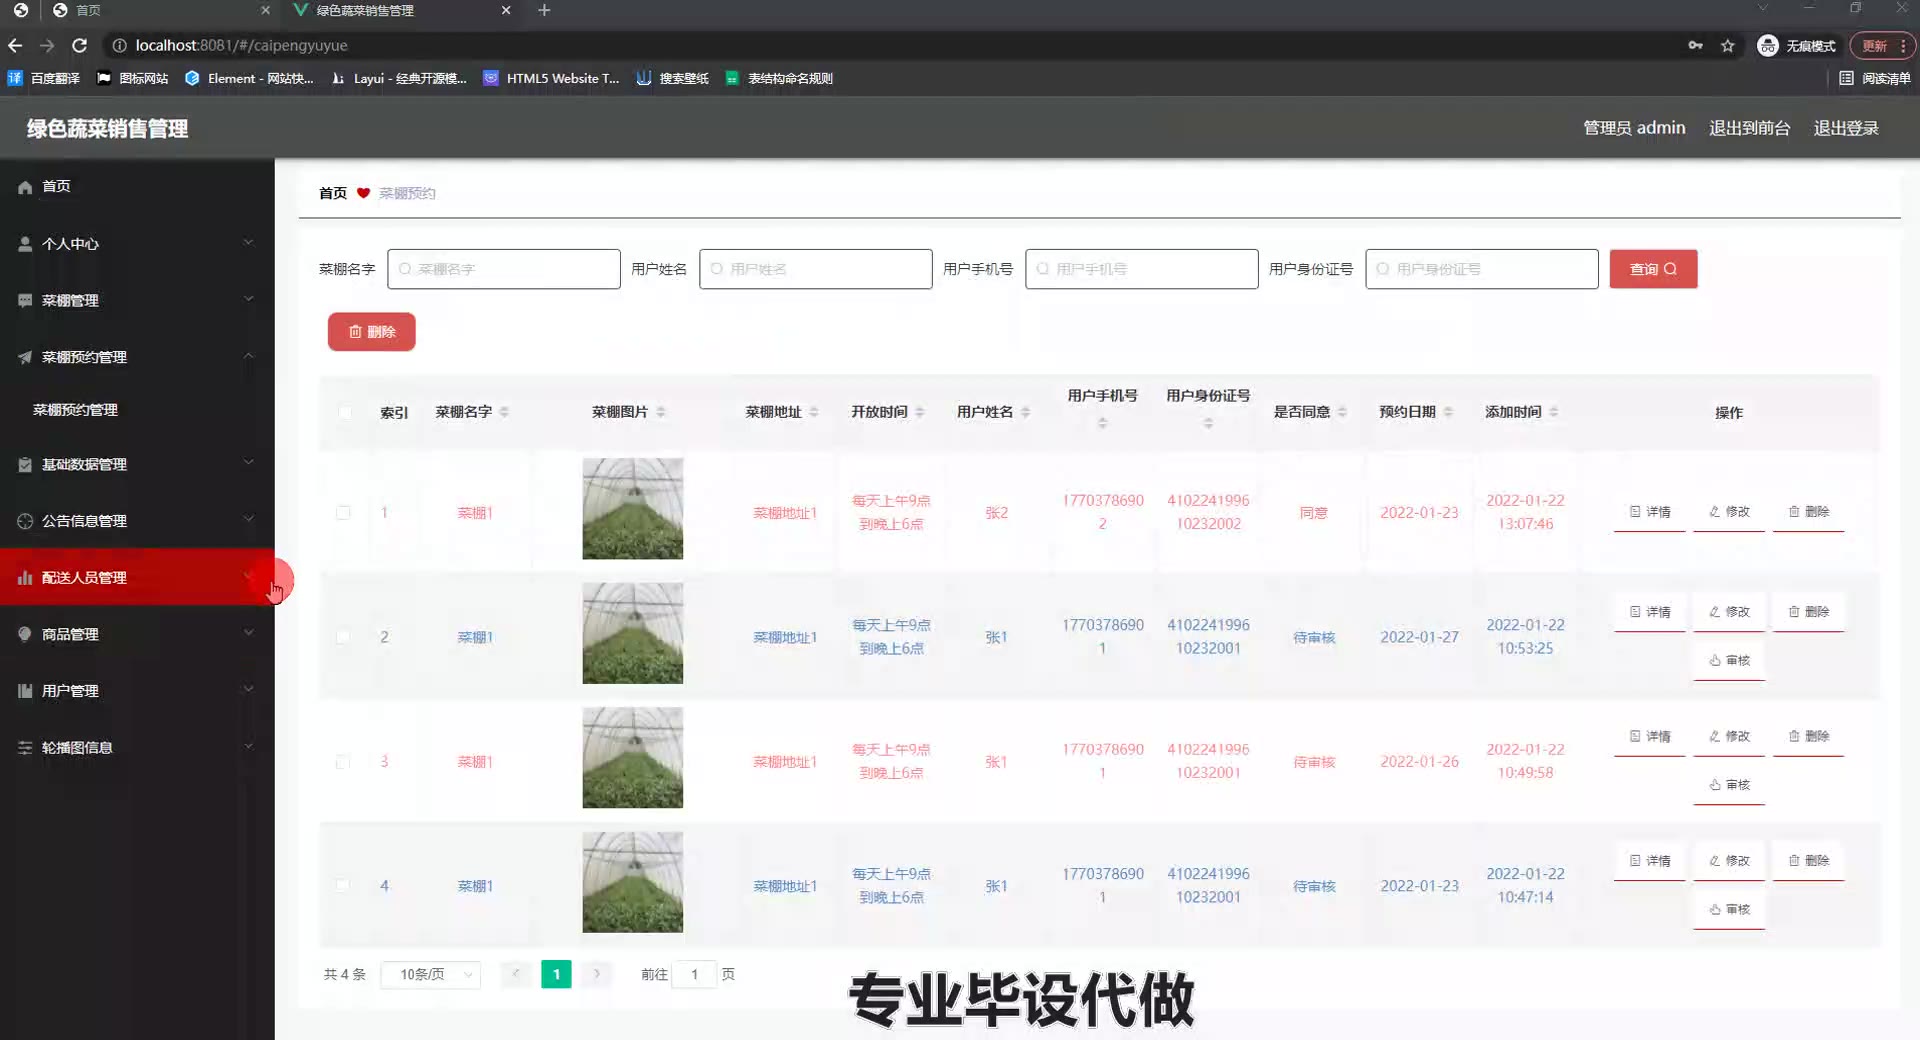1920x1040 pixels.
Task: Click the chat icon for 菜棚管理
Action: click(25, 300)
